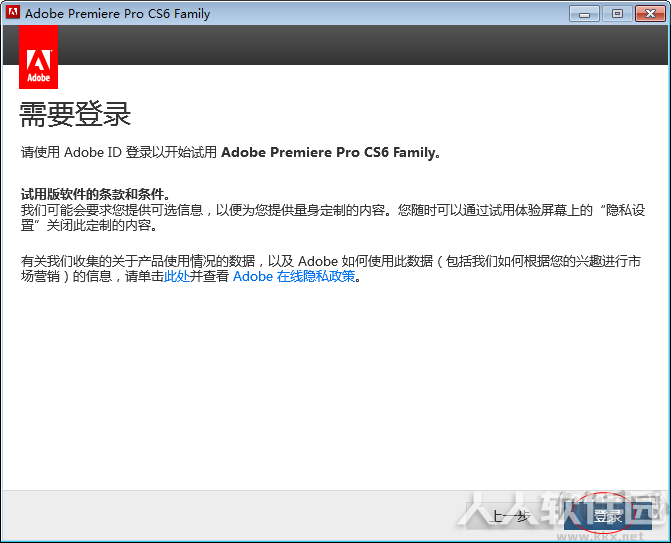Click the window title Adobe Premiere Pro CS6 Family
Screen dimensions: 671x543
point(118,14)
